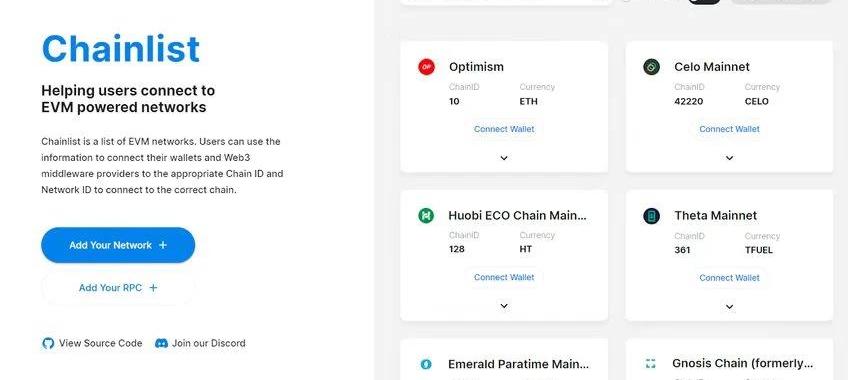
Task: Click the Emerald Paratime logo icon
Action: (426, 364)
